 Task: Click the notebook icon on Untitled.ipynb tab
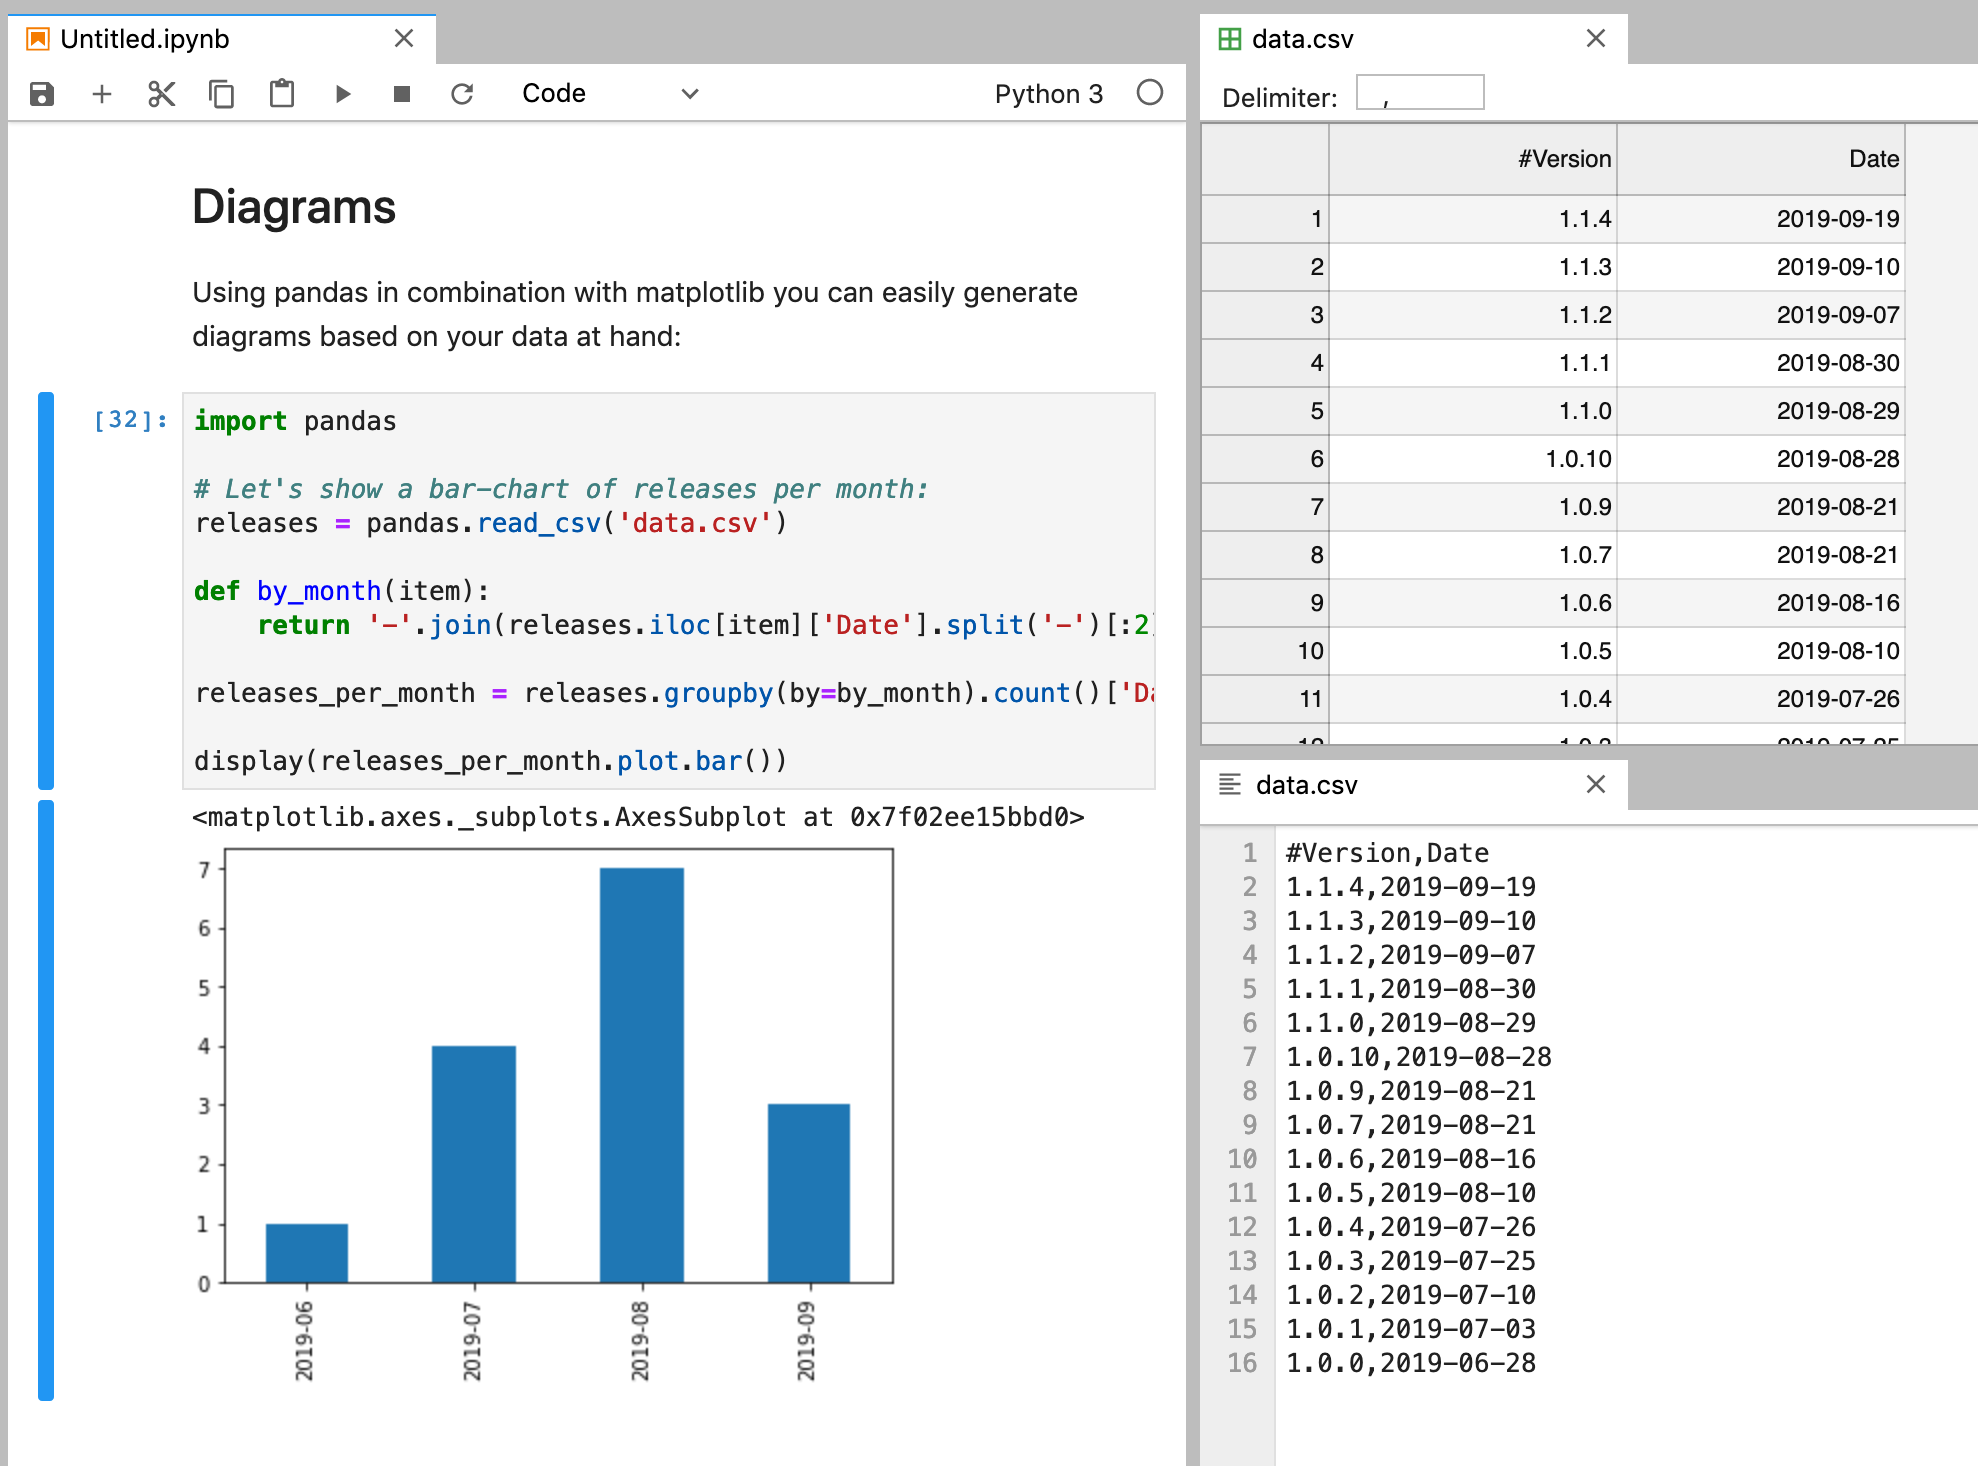click(38, 39)
